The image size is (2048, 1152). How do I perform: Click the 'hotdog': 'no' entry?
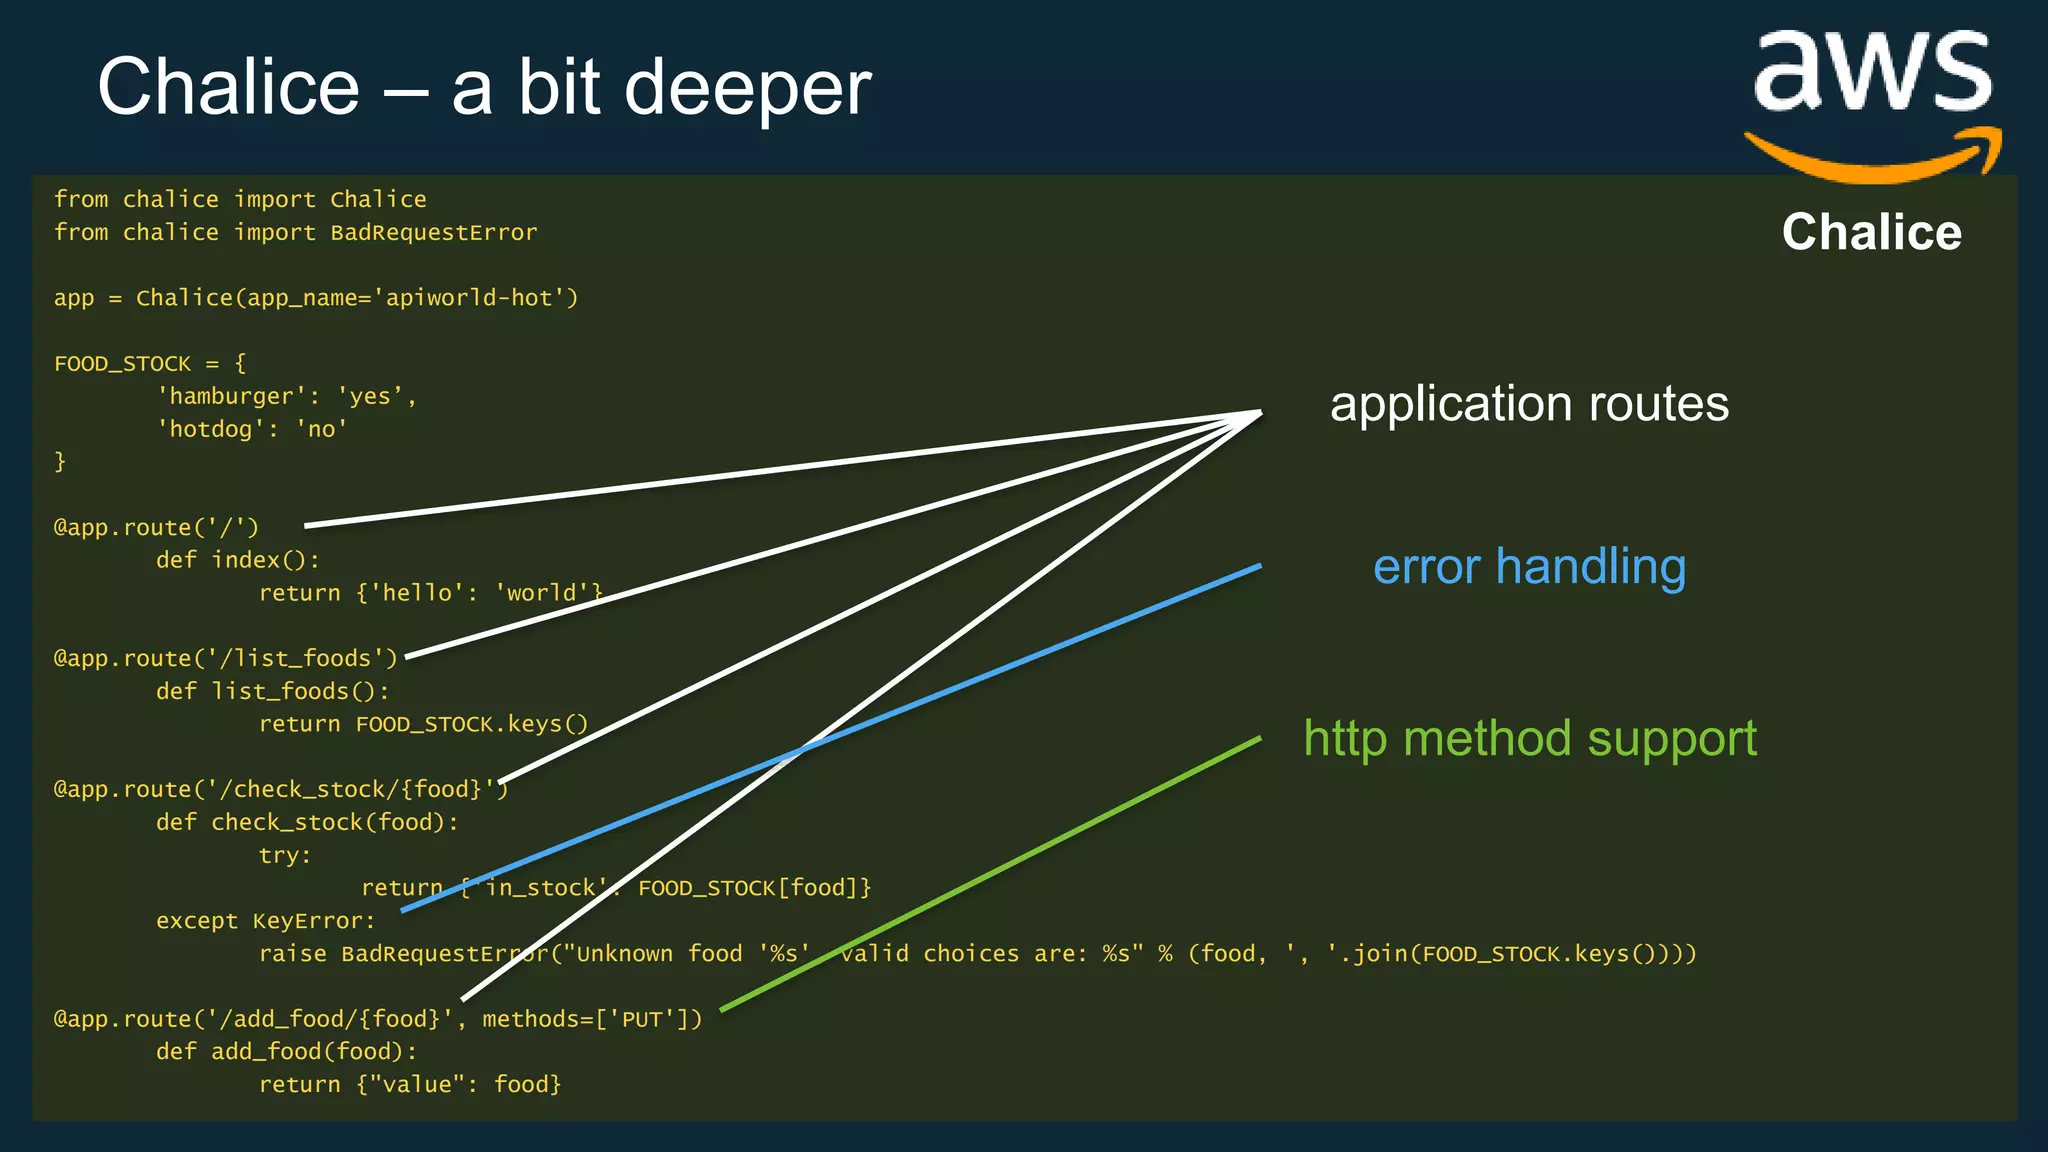click(x=252, y=429)
